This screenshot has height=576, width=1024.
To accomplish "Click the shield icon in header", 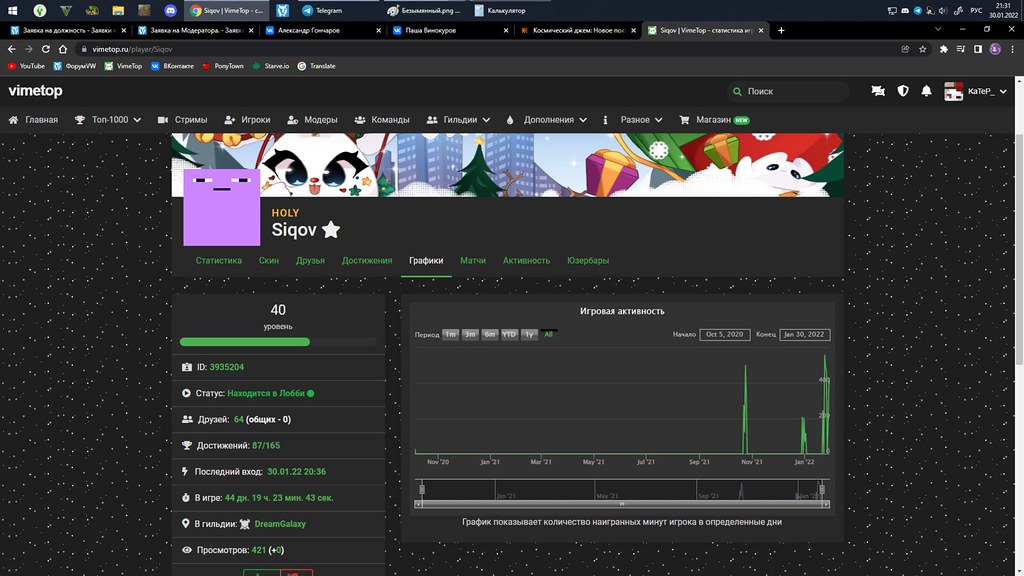I will (x=903, y=91).
